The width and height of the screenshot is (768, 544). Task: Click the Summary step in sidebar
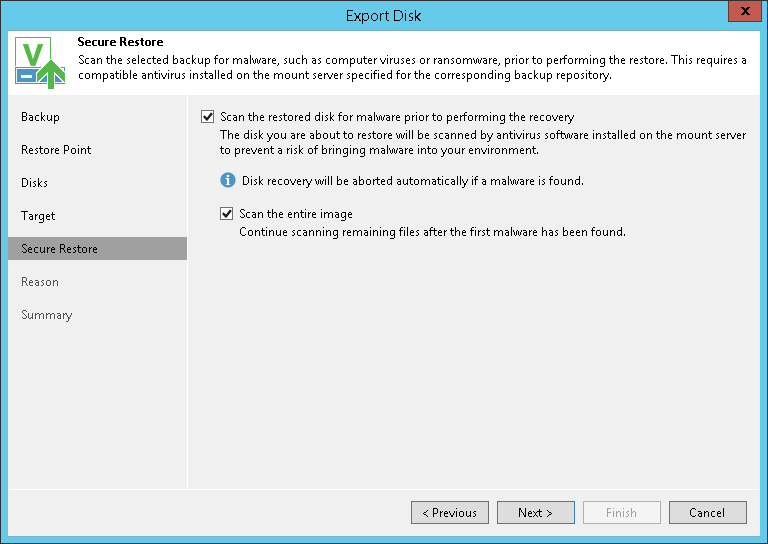pyautogui.click(x=46, y=315)
